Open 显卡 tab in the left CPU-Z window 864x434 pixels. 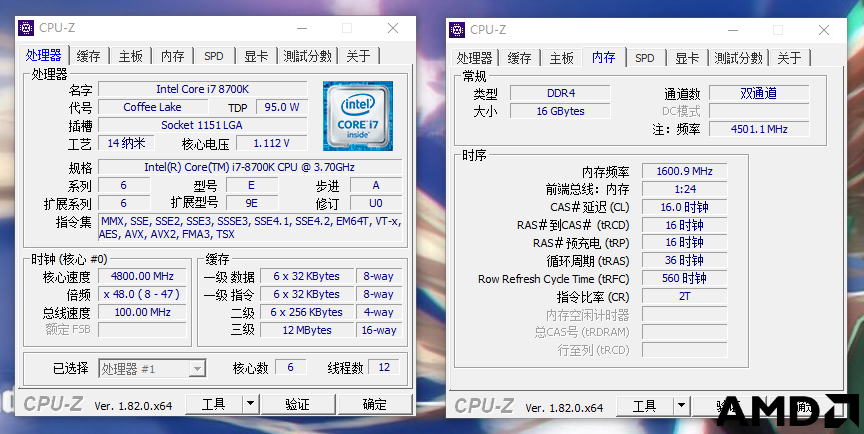tap(256, 56)
